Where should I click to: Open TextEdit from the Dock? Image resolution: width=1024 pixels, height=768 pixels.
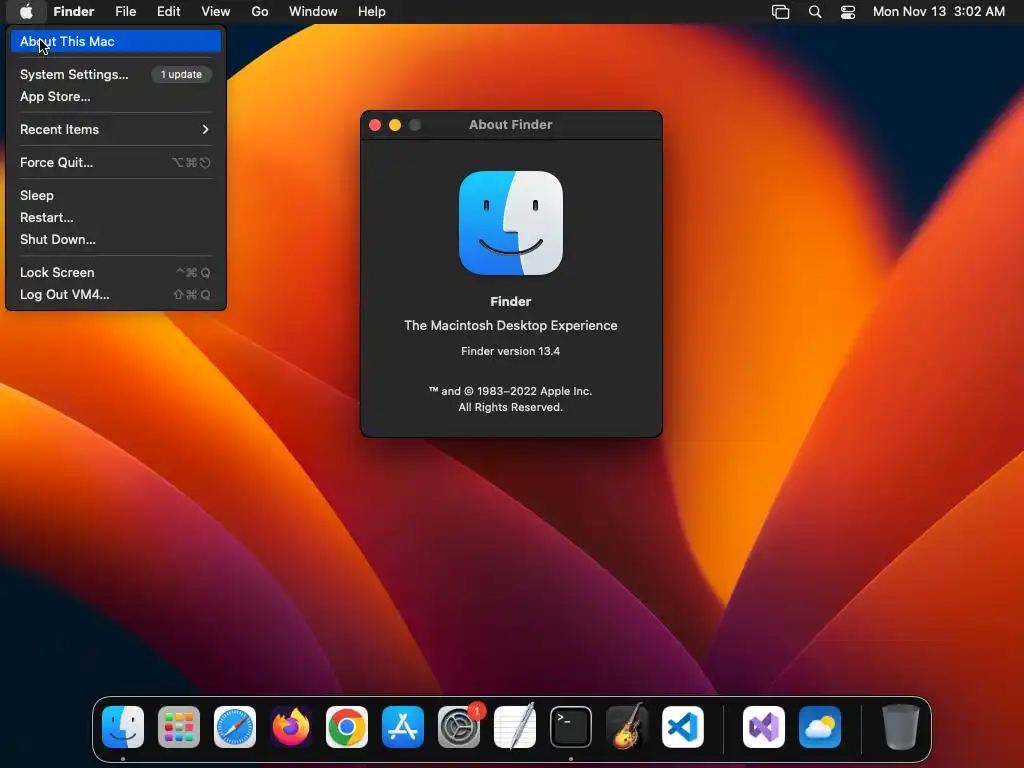(x=515, y=727)
